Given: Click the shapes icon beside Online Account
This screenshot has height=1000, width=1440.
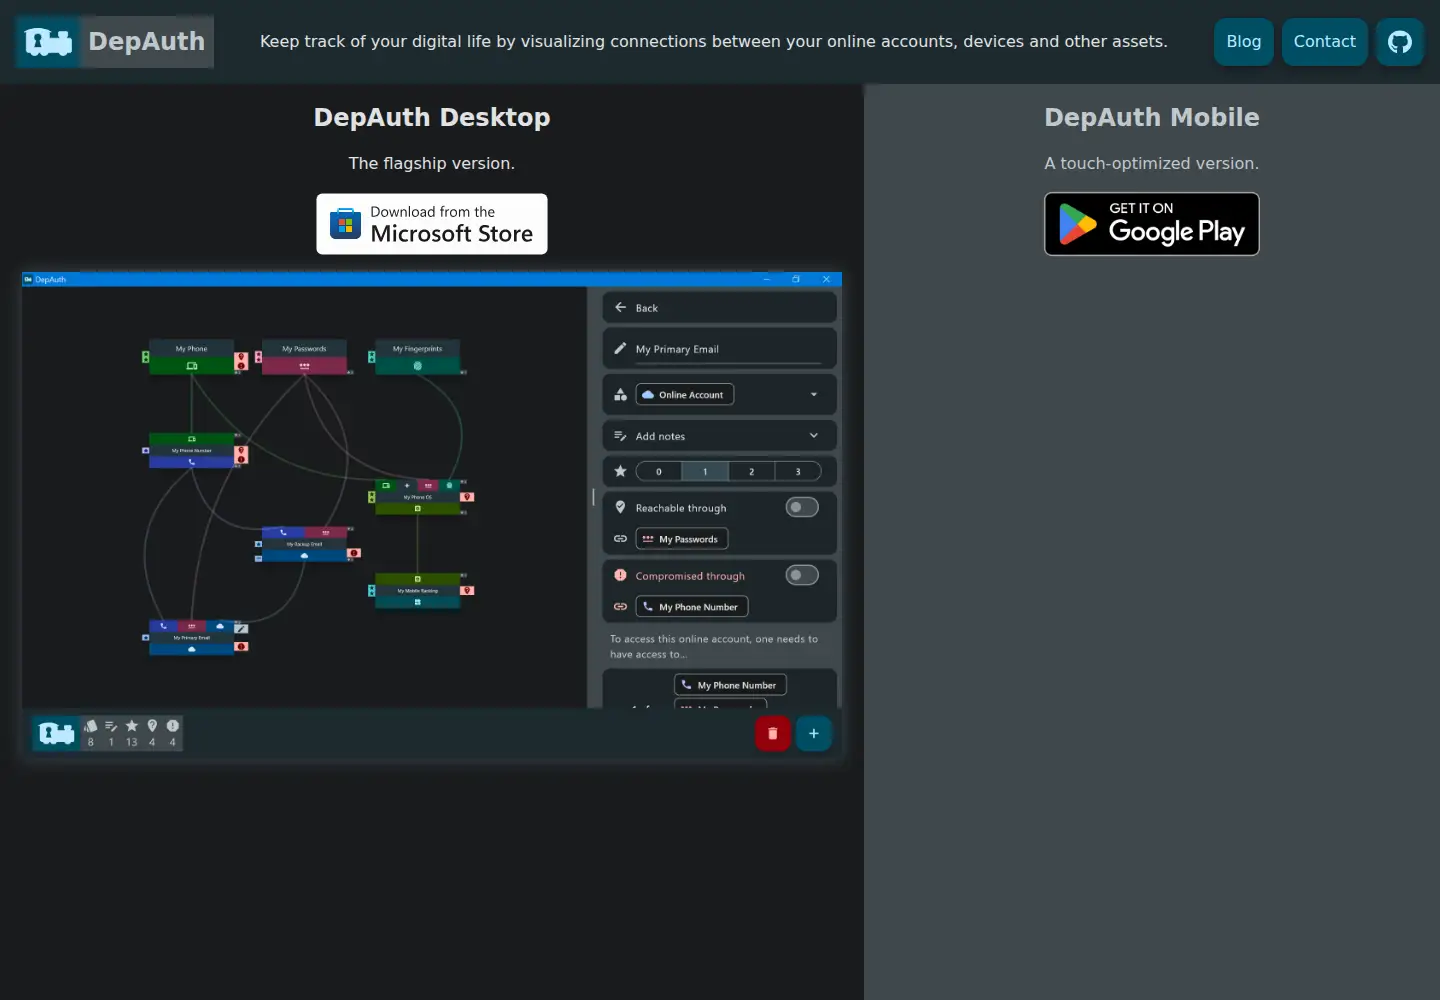Looking at the screenshot, I should click(620, 394).
